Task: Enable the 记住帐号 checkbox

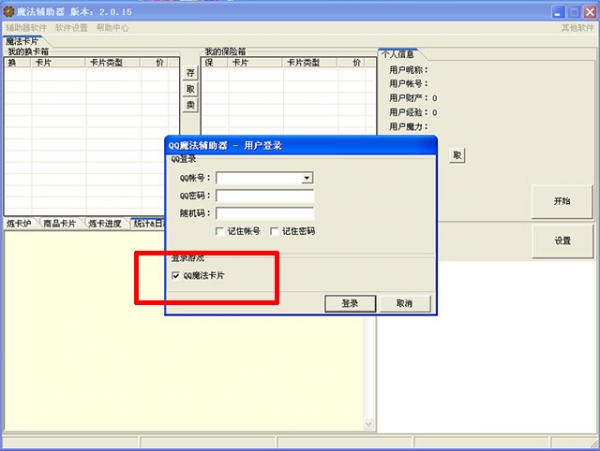Action: point(220,231)
